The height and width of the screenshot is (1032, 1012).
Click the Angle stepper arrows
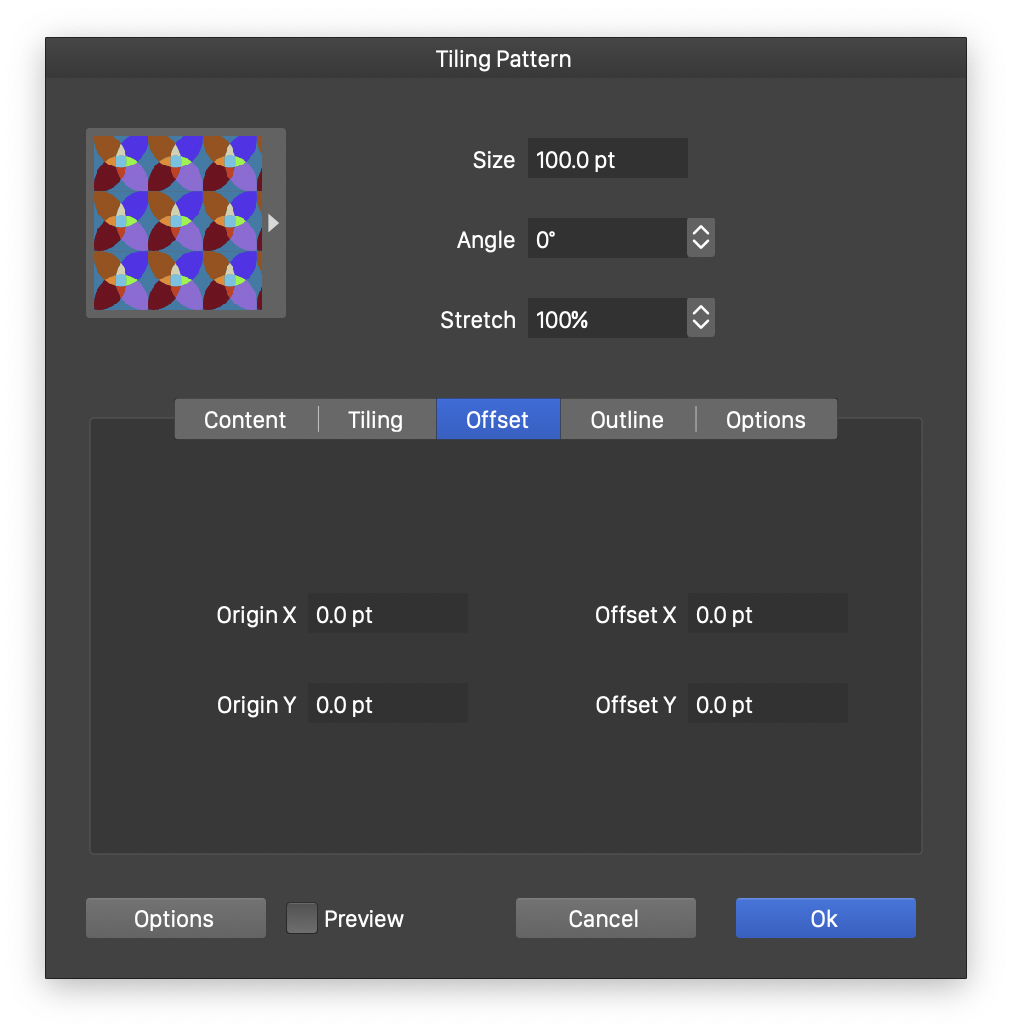pyautogui.click(x=701, y=239)
